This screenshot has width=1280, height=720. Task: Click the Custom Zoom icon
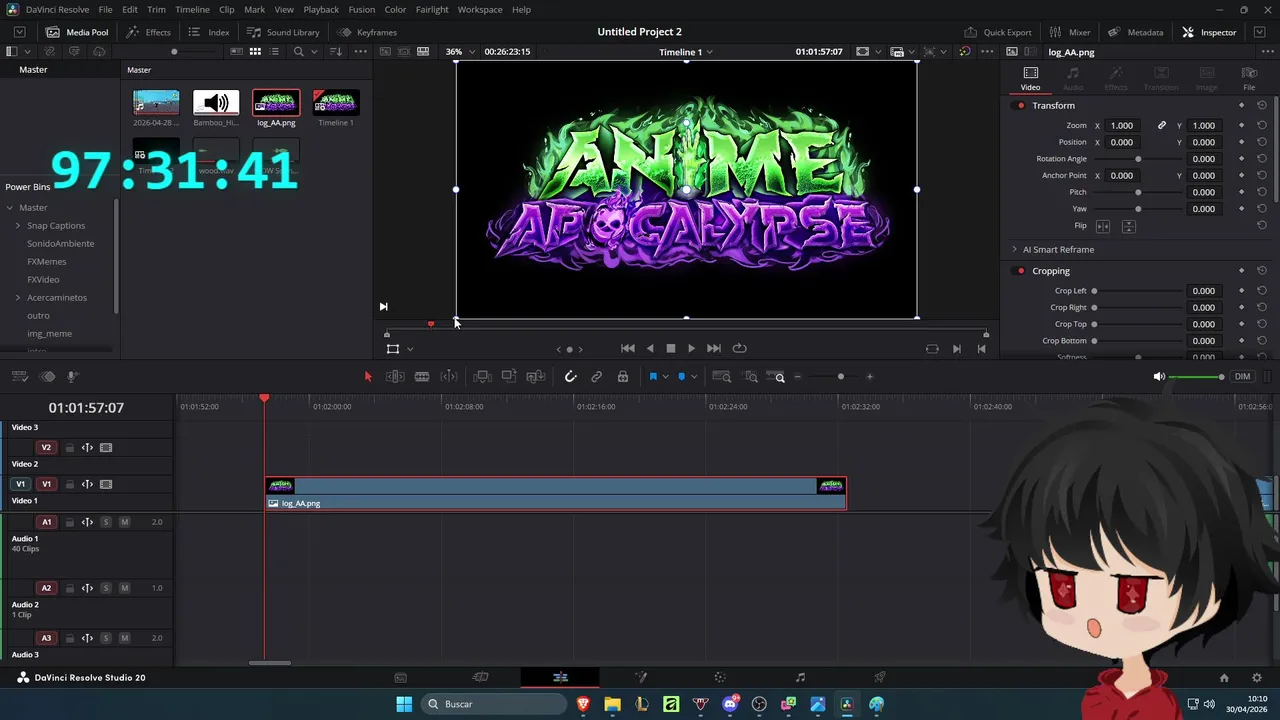tap(776, 377)
